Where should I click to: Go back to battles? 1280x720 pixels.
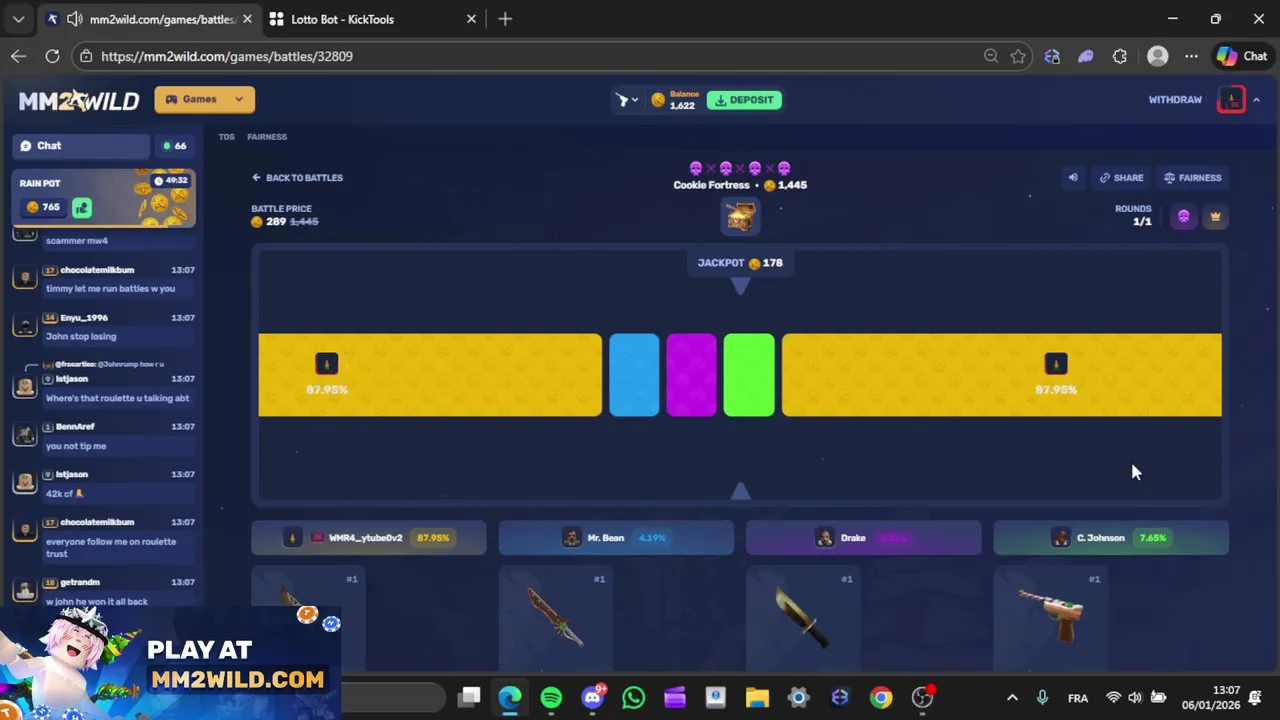[297, 178]
